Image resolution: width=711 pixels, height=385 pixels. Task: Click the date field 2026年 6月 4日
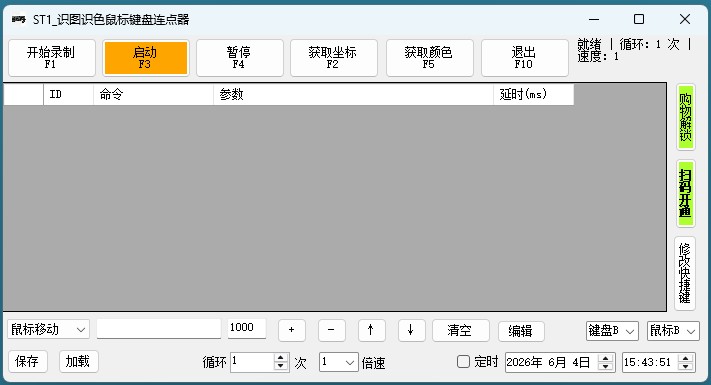pyautogui.click(x=551, y=362)
